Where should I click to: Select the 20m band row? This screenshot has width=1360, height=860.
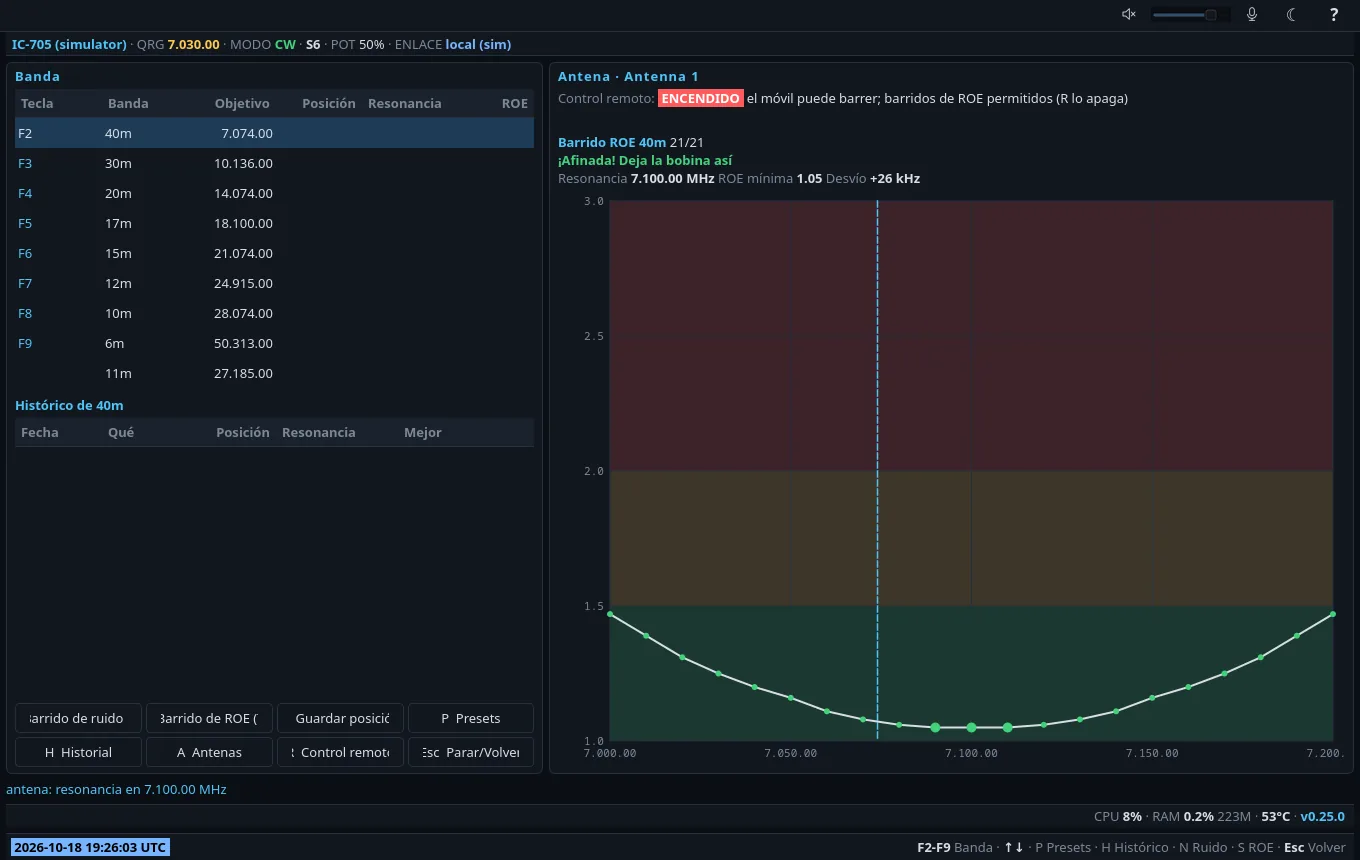coord(274,193)
